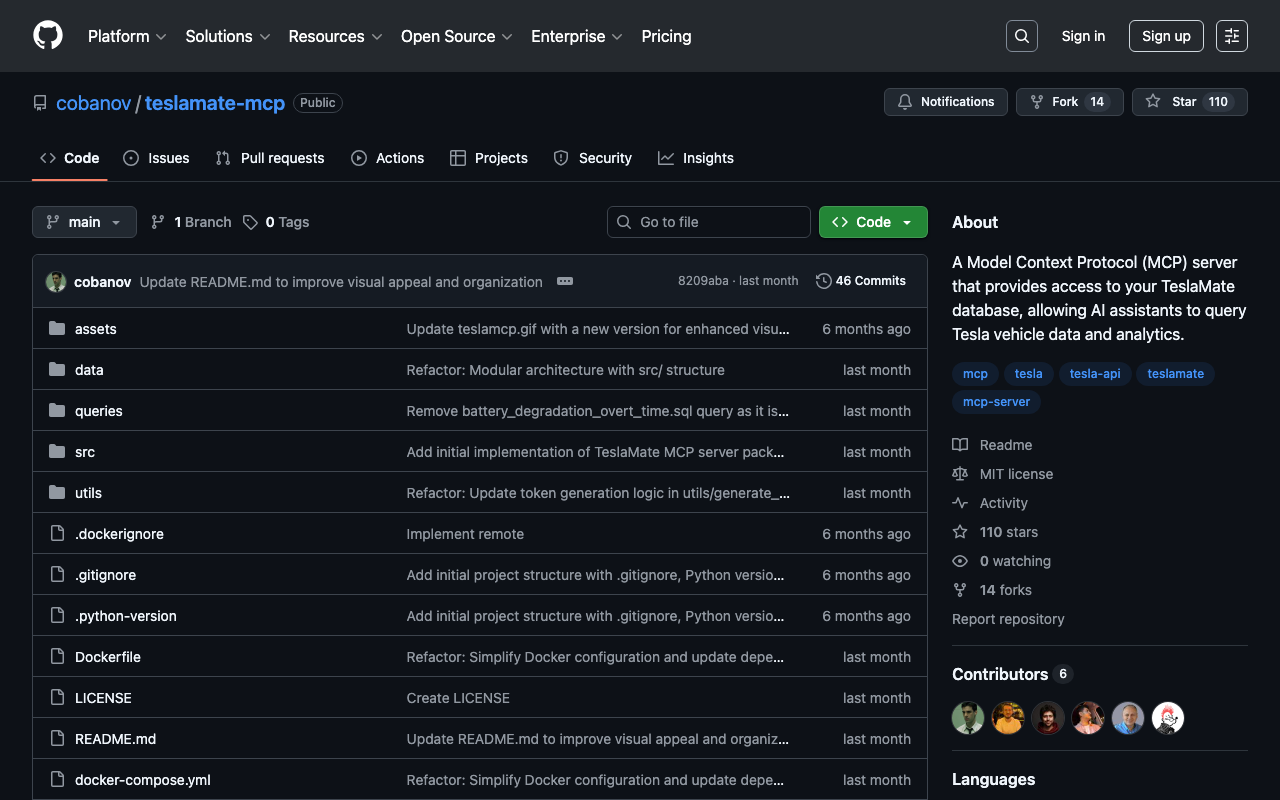Viewport: 1280px width, 800px height.
Task: Select the mcp-server topic tag
Action: (996, 402)
